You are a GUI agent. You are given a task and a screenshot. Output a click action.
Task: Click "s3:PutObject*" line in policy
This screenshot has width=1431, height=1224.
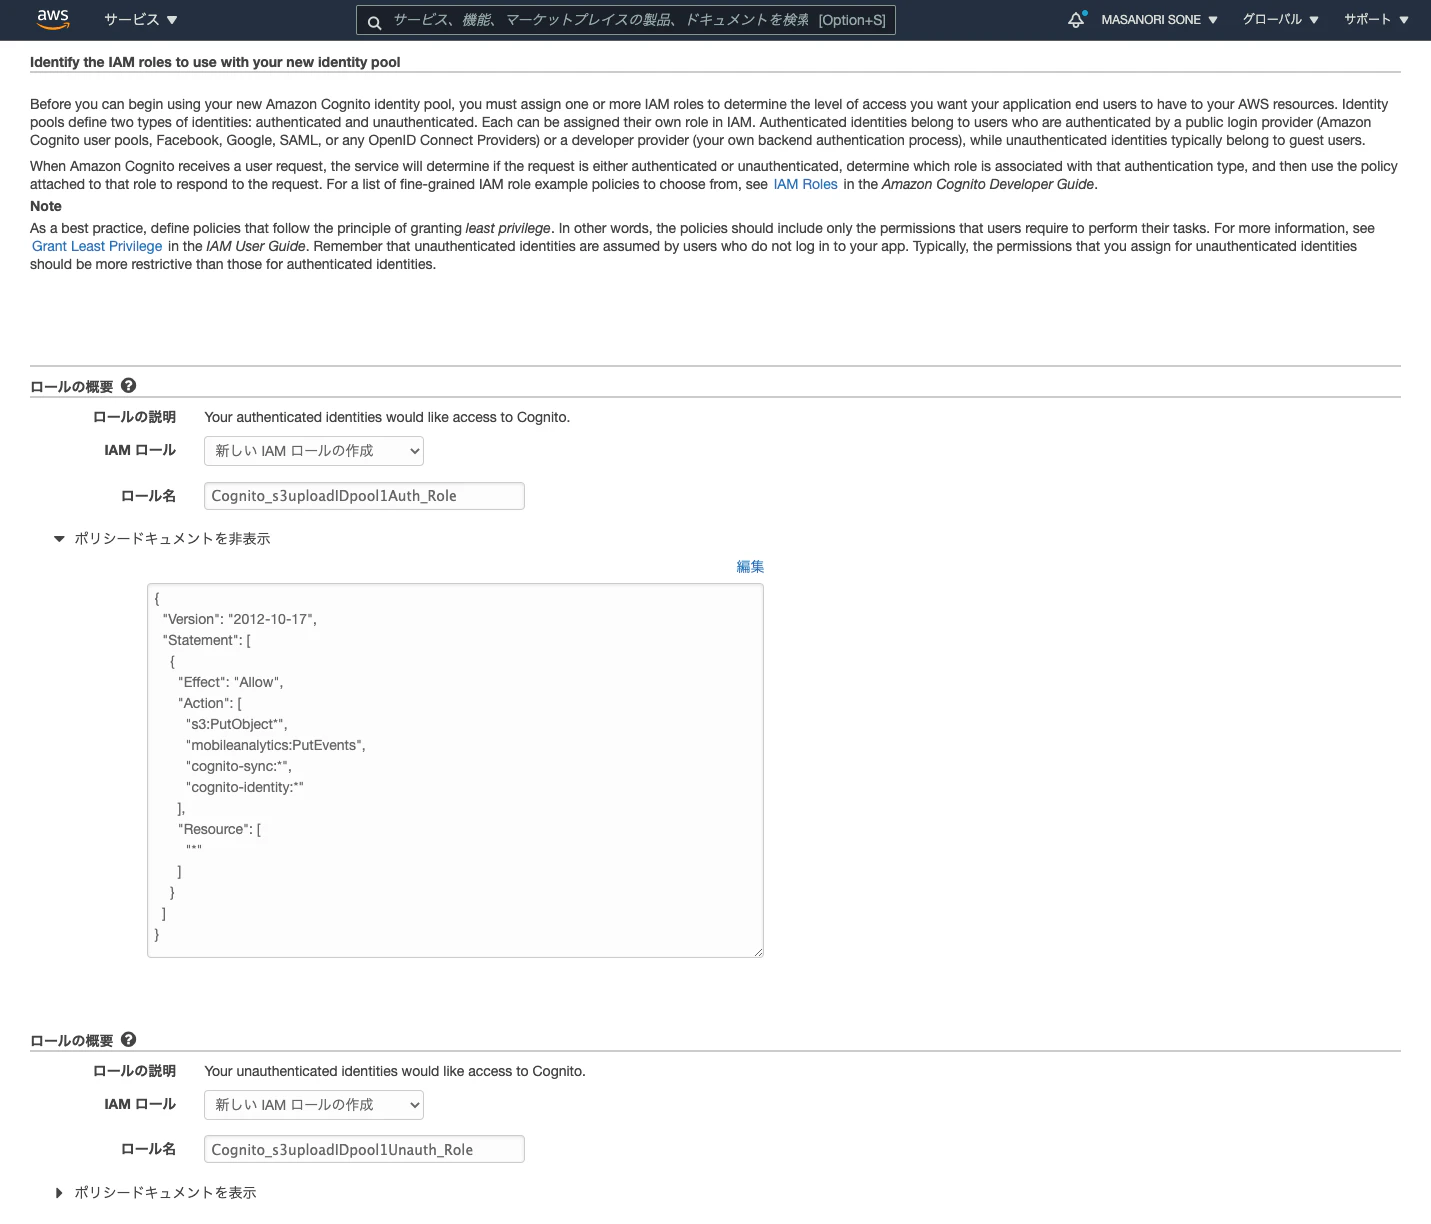point(237,724)
